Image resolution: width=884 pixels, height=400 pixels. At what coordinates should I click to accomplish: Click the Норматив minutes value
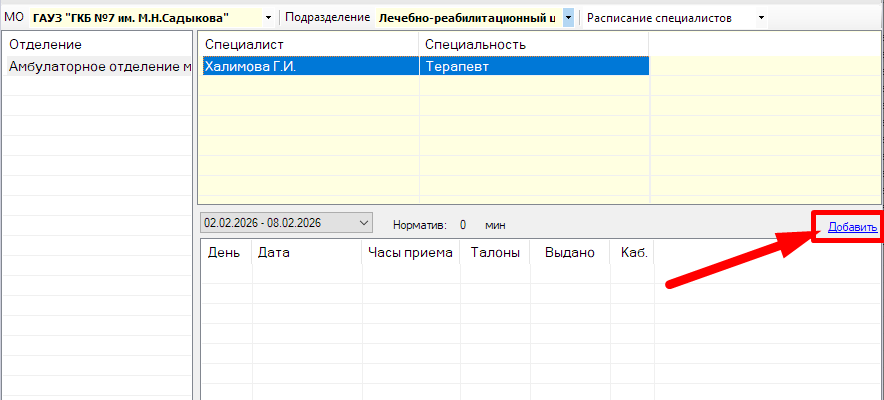[x=463, y=226]
